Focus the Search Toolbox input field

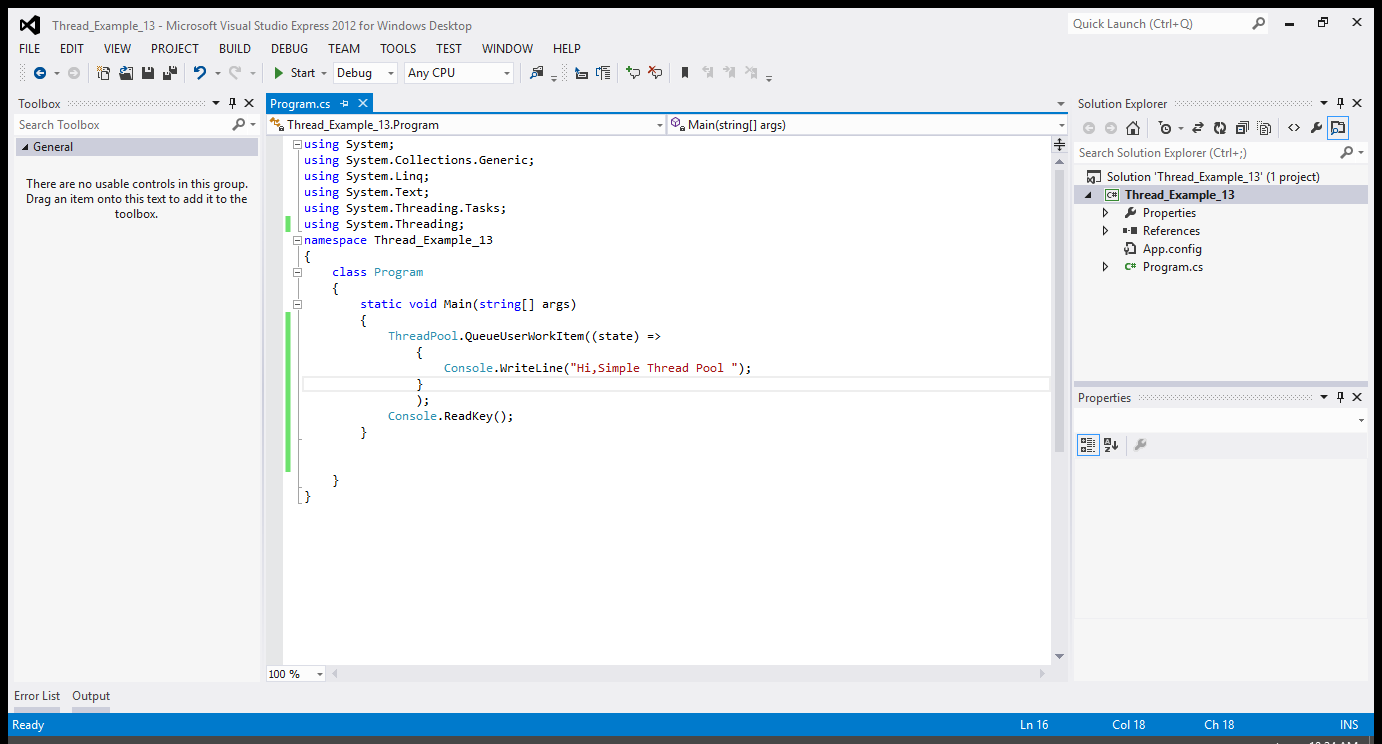[123, 125]
